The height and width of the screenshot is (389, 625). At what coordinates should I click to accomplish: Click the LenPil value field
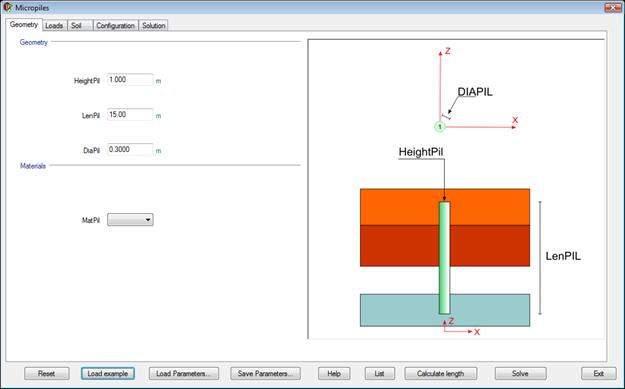tap(130, 115)
